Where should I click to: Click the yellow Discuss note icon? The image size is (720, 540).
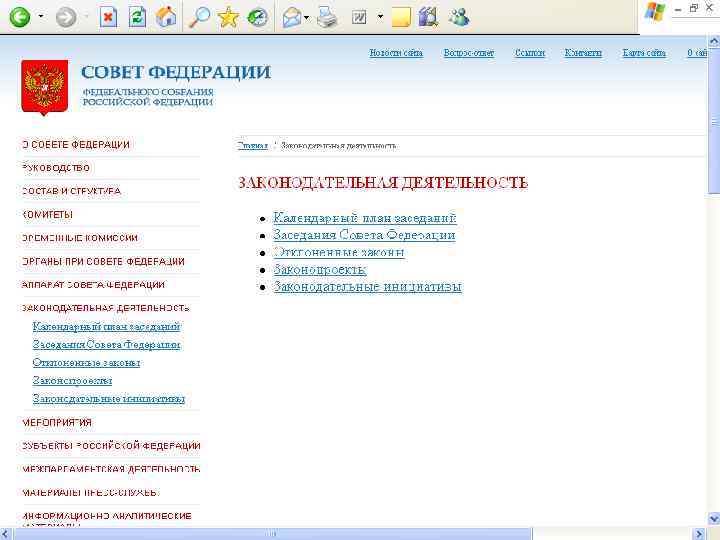[401, 17]
